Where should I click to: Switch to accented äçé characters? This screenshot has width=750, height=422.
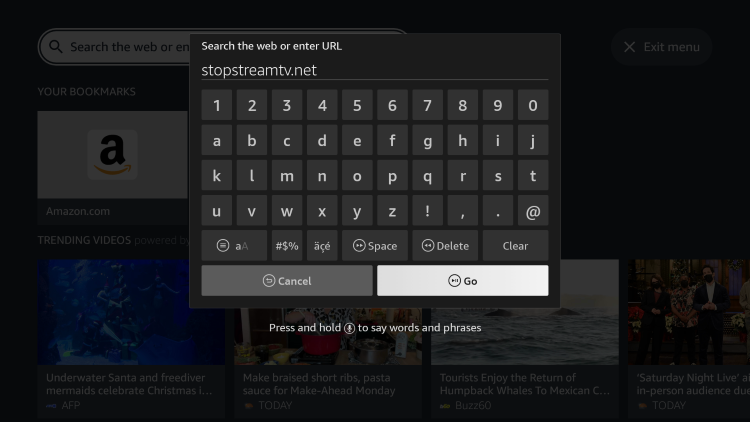(322, 245)
